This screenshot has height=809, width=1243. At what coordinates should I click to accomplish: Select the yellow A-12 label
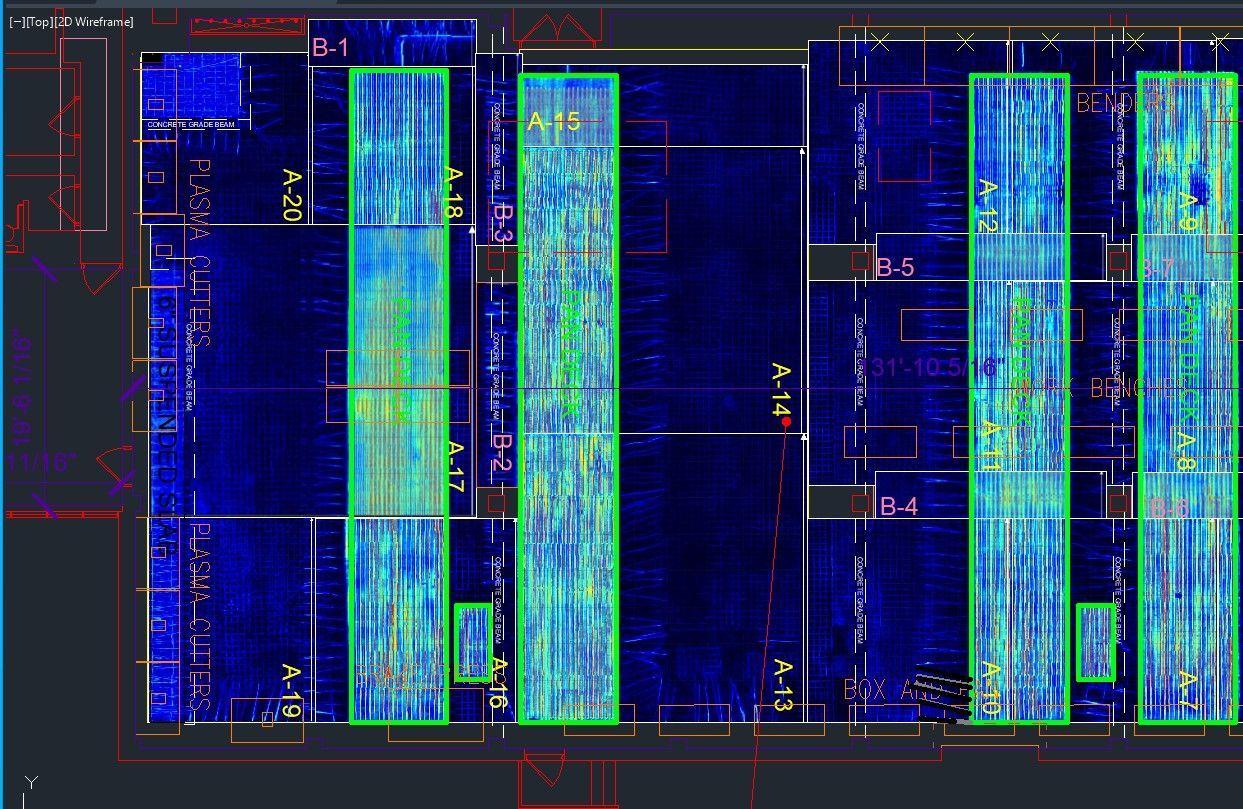click(987, 207)
